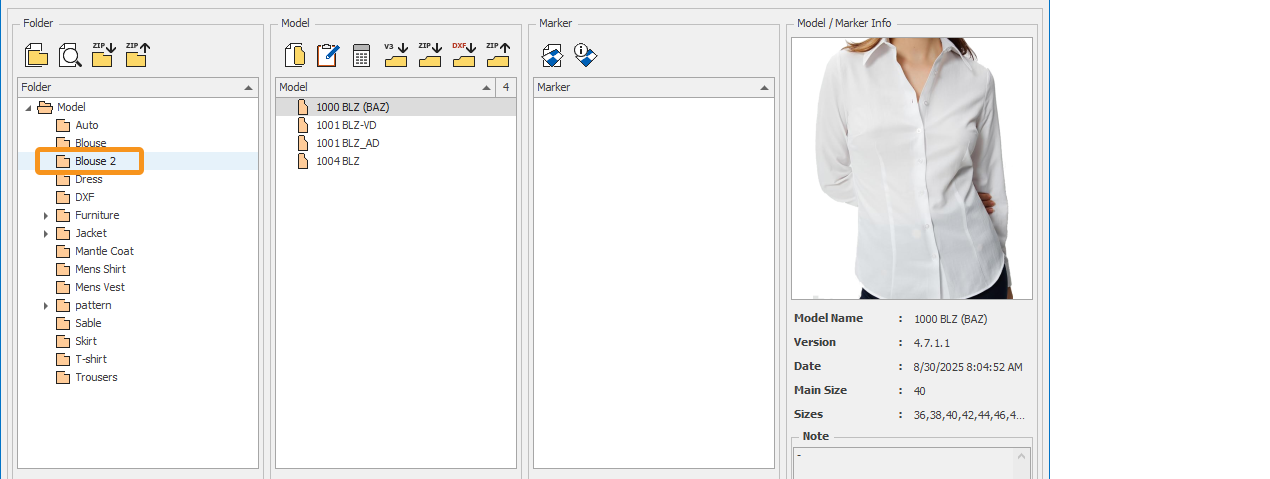Click the blouse preview image

tap(911, 168)
